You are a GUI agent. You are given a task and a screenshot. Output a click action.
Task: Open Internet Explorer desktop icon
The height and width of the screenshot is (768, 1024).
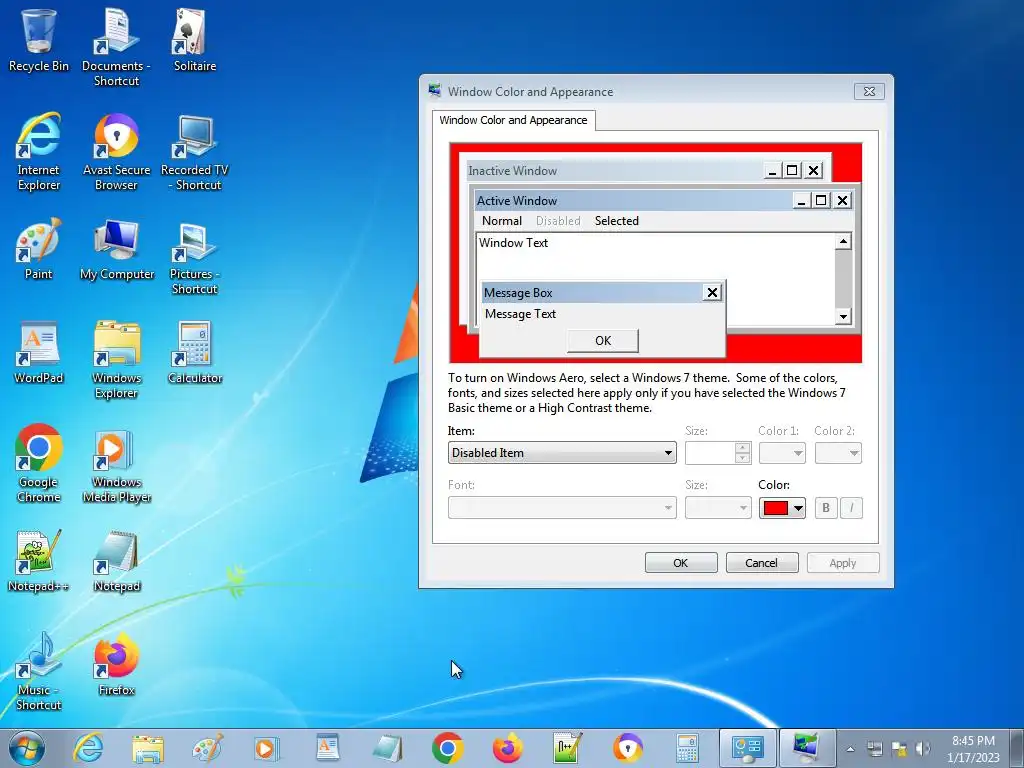(x=39, y=152)
